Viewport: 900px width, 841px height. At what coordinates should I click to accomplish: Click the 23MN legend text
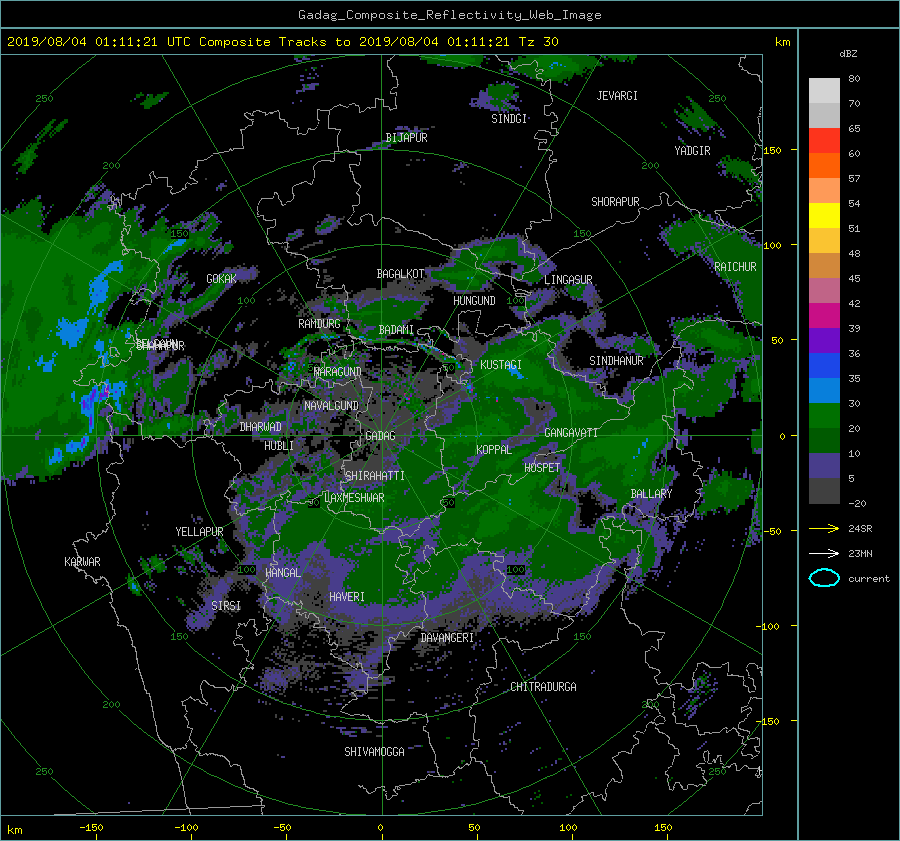860,553
